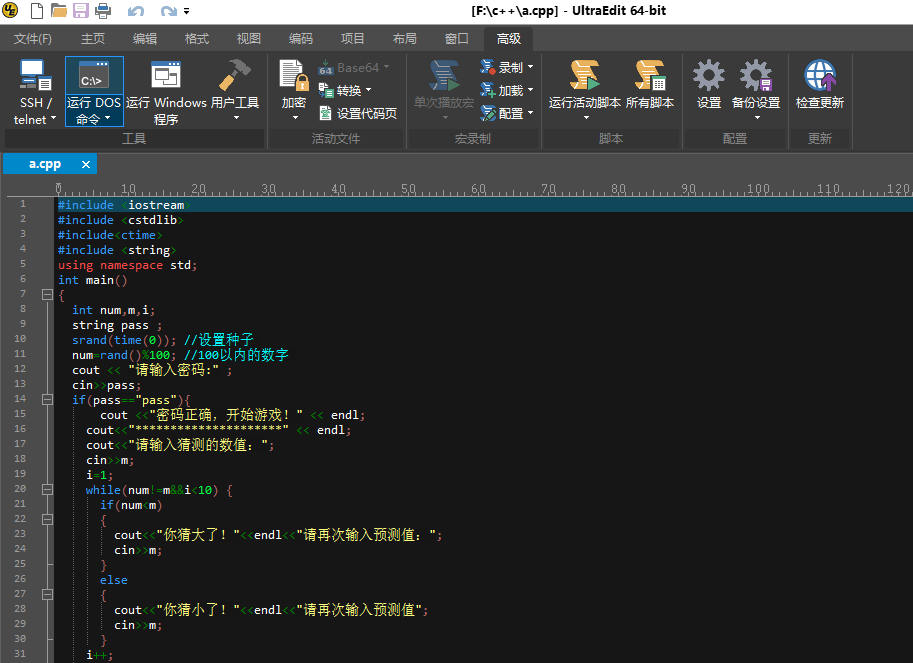The image size is (913, 663).
Task: Collapse the if(pass) block fold at line 14
Action: (x=46, y=400)
